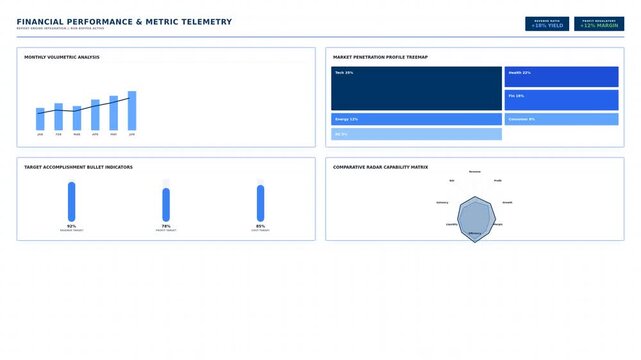Click the 85% bullet indicator bar

[260, 203]
